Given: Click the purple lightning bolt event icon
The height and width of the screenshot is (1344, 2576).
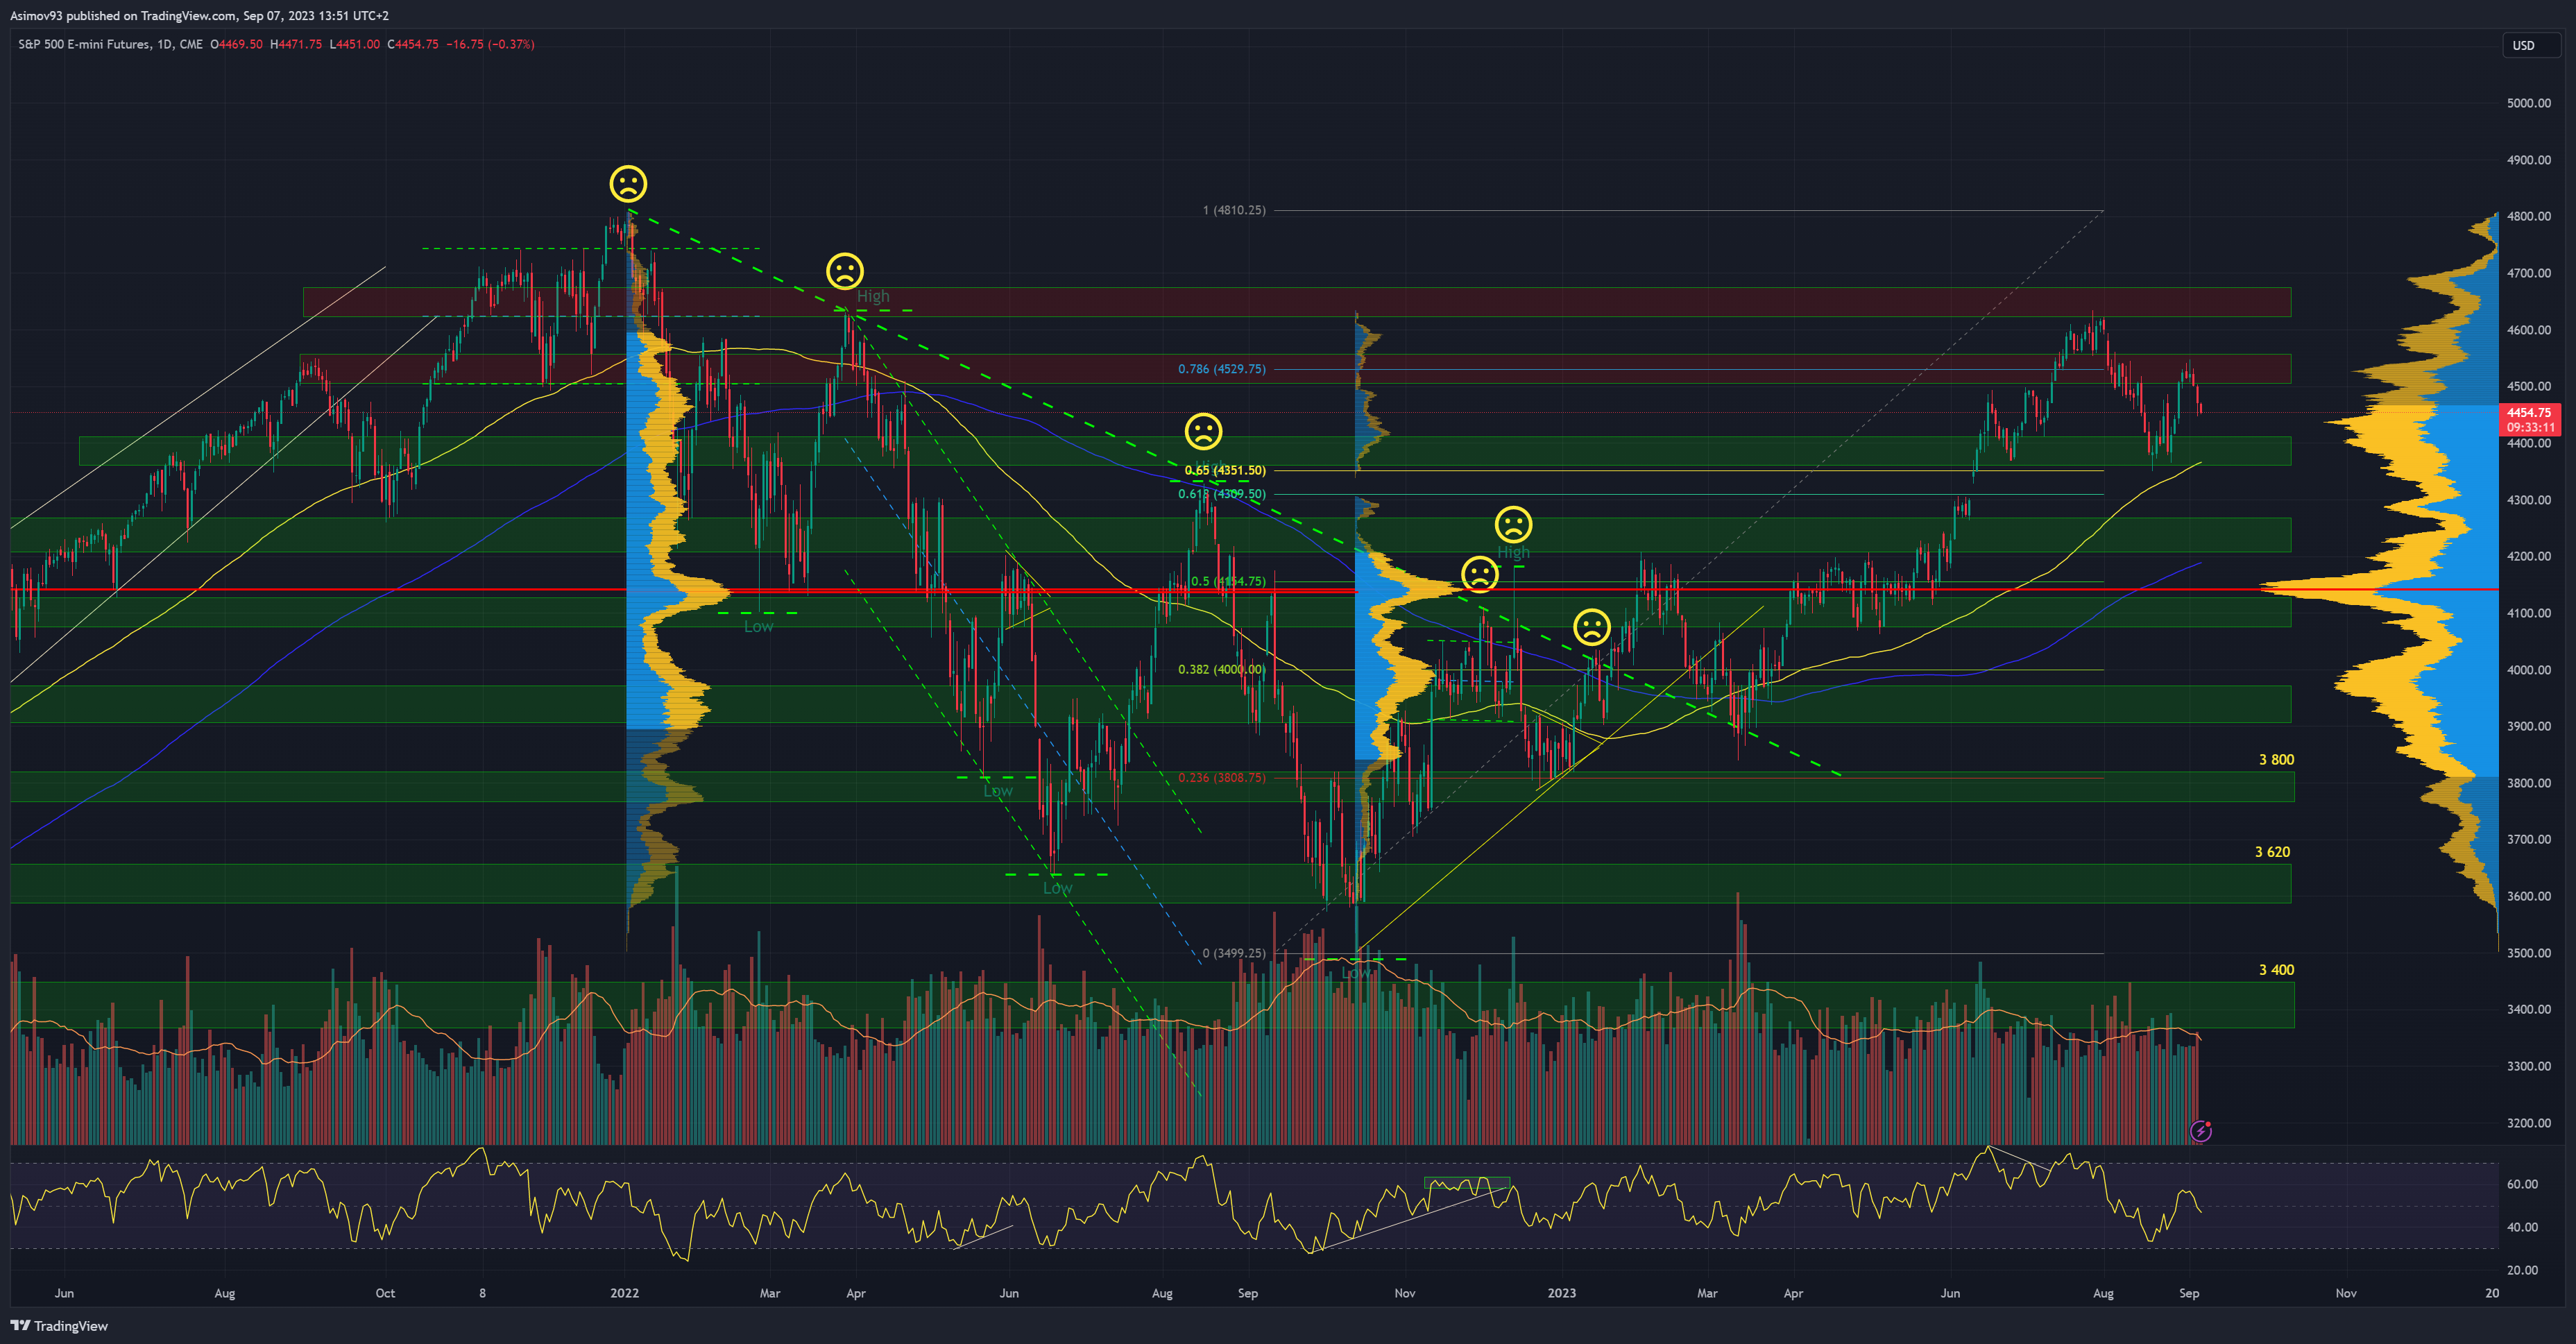Looking at the screenshot, I should (x=2200, y=1131).
